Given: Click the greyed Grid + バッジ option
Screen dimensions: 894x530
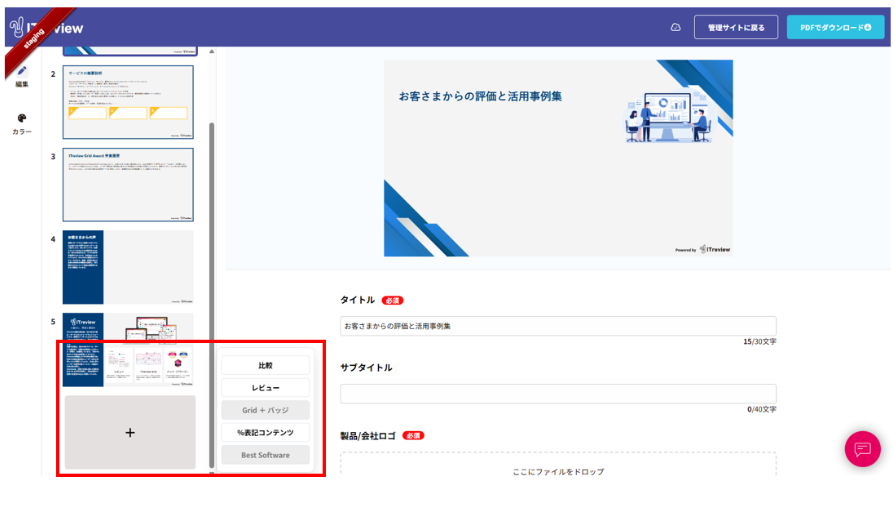Looking at the screenshot, I should tap(265, 410).
